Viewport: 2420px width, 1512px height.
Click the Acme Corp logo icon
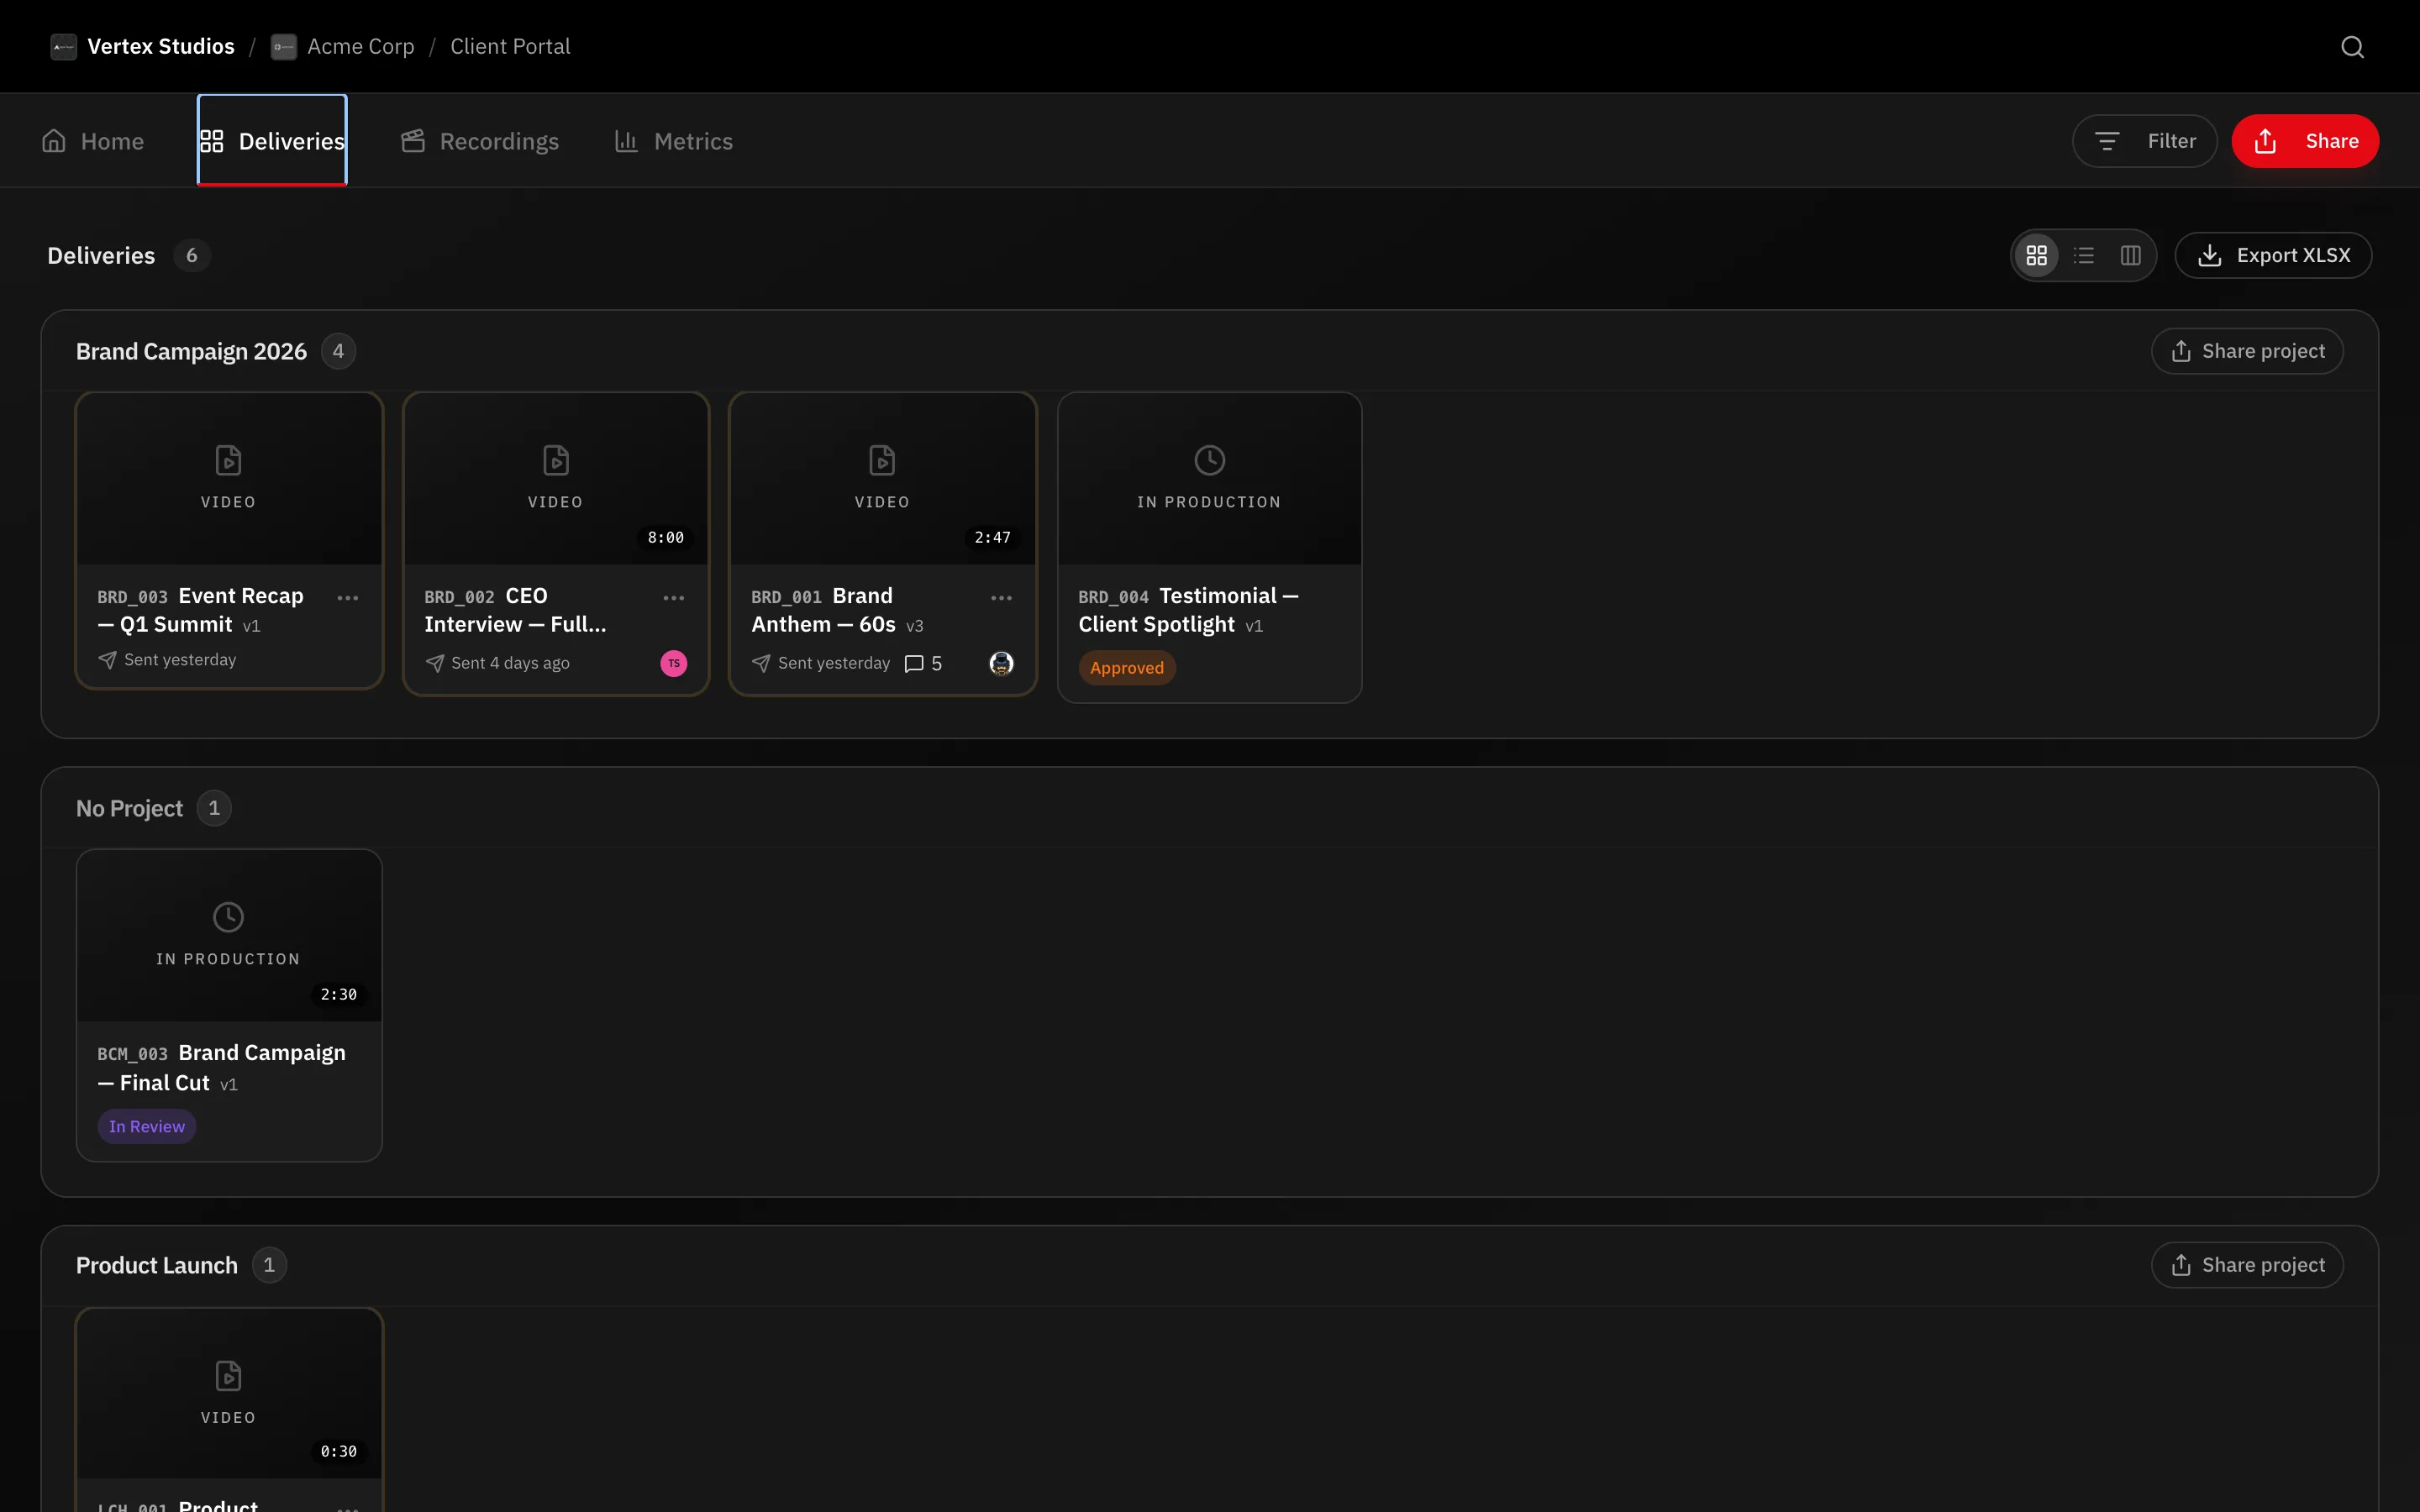(x=284, y=47)
